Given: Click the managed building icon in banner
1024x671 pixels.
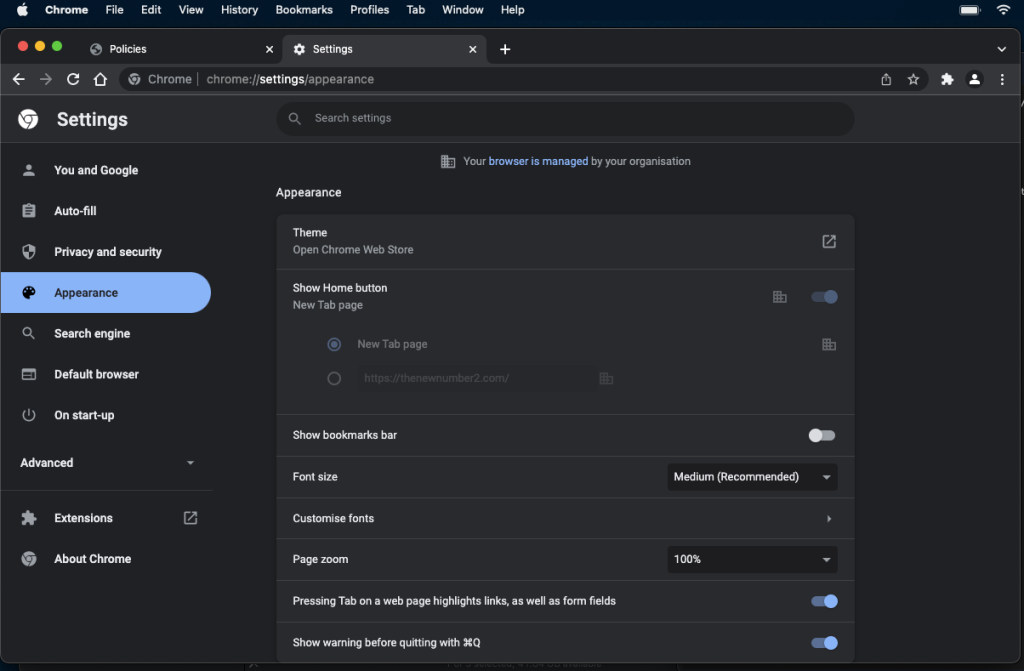Looking at the screenshot, I should pos(447,161).
